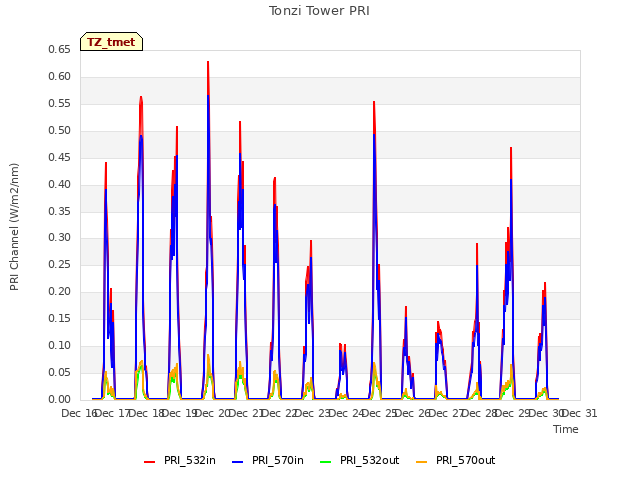Screen dimensions: 640x480
Task: Click the 0.50 y-axis tick label
Action: click(60, 130)
